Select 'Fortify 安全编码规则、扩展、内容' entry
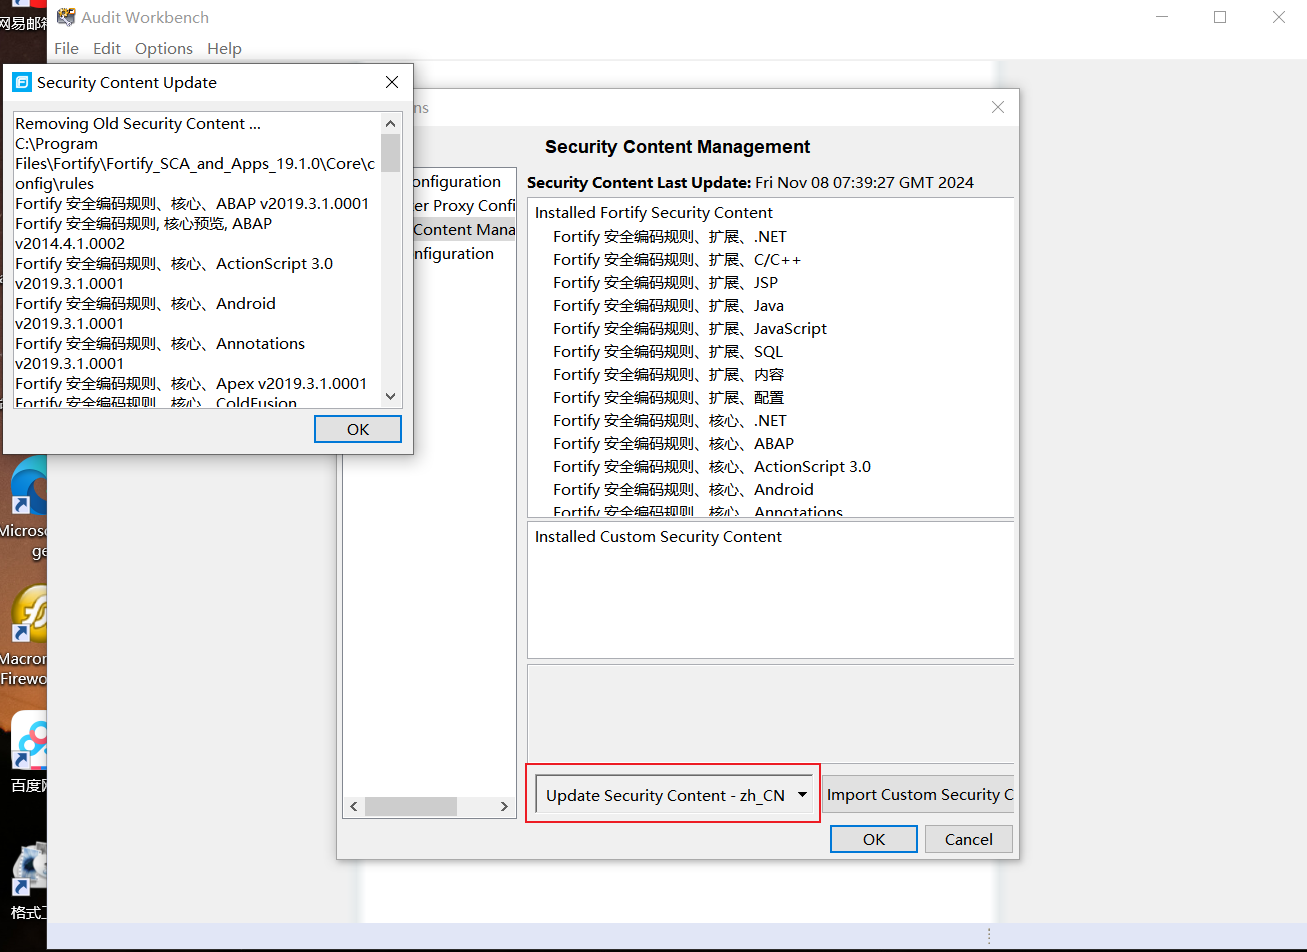1307x952 pixels. click(668, 375)
